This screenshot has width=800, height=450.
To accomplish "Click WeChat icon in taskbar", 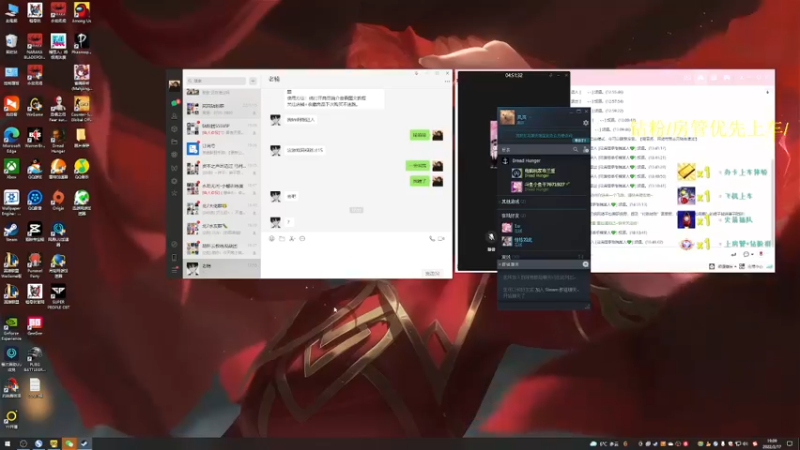I will [69, 443].
